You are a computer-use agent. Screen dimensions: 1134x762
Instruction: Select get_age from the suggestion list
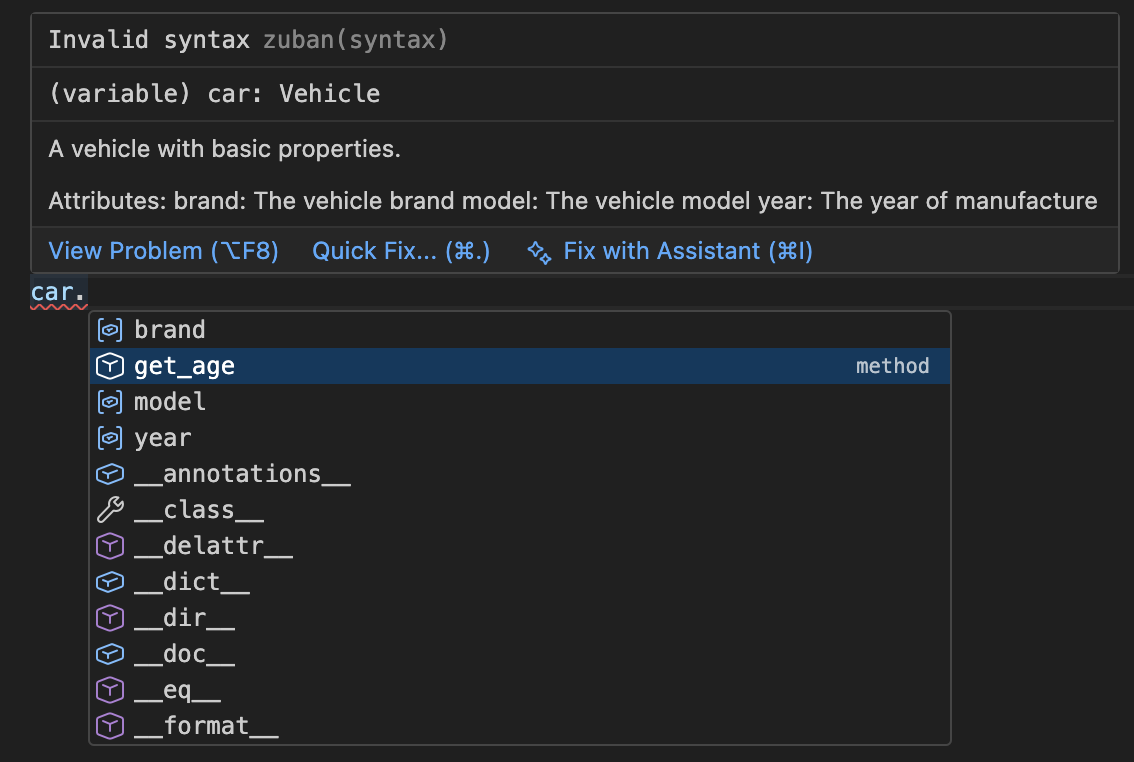click(x=183, y=365)
